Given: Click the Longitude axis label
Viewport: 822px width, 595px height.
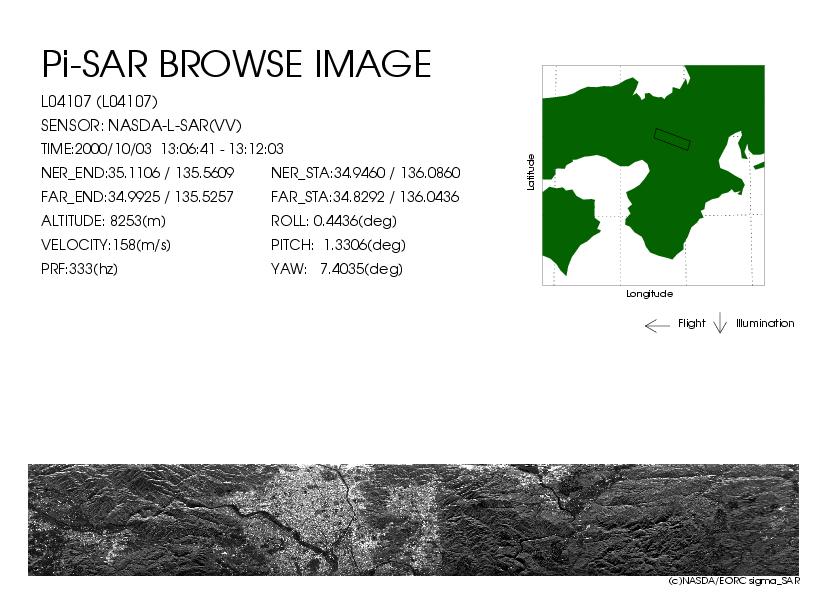Looking at the screenshot, I should coord(650,294).
